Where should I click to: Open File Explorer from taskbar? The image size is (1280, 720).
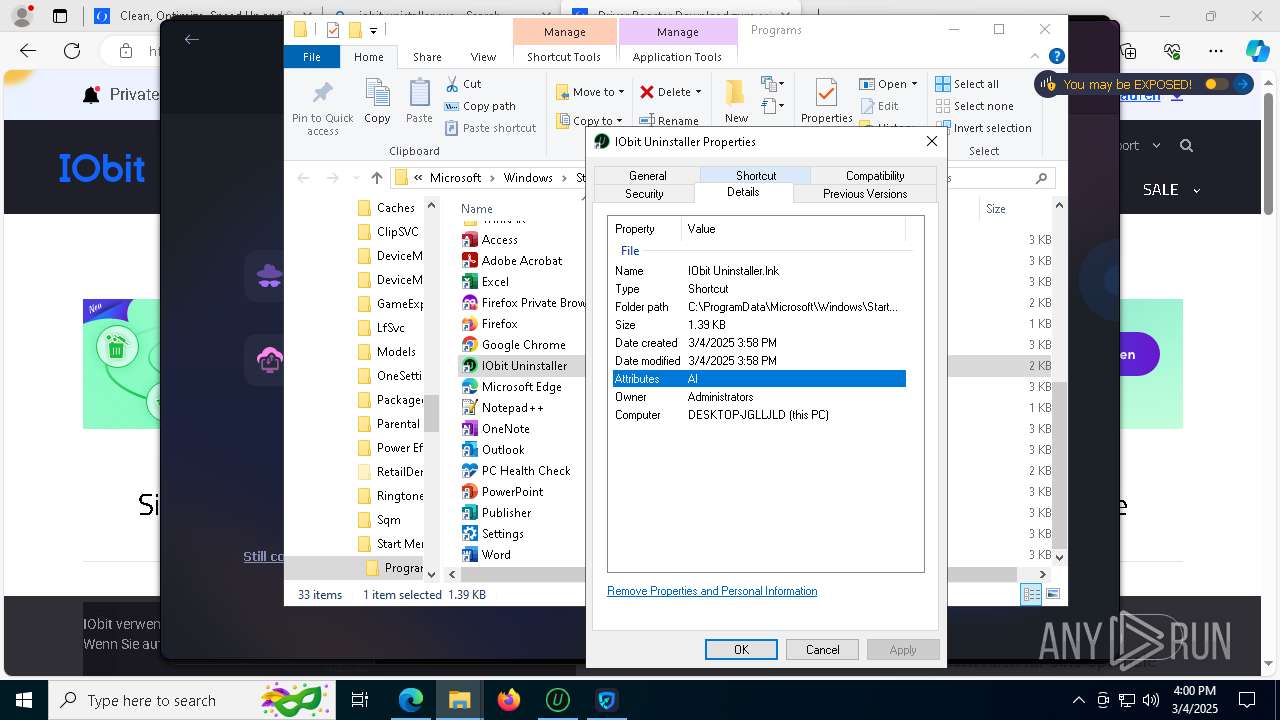pos(460,700)
